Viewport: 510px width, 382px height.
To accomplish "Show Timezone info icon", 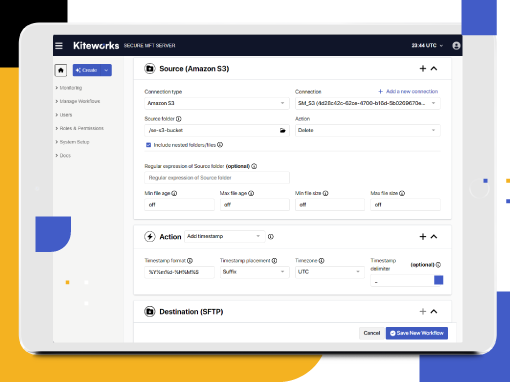I will [x=322, y=261].
